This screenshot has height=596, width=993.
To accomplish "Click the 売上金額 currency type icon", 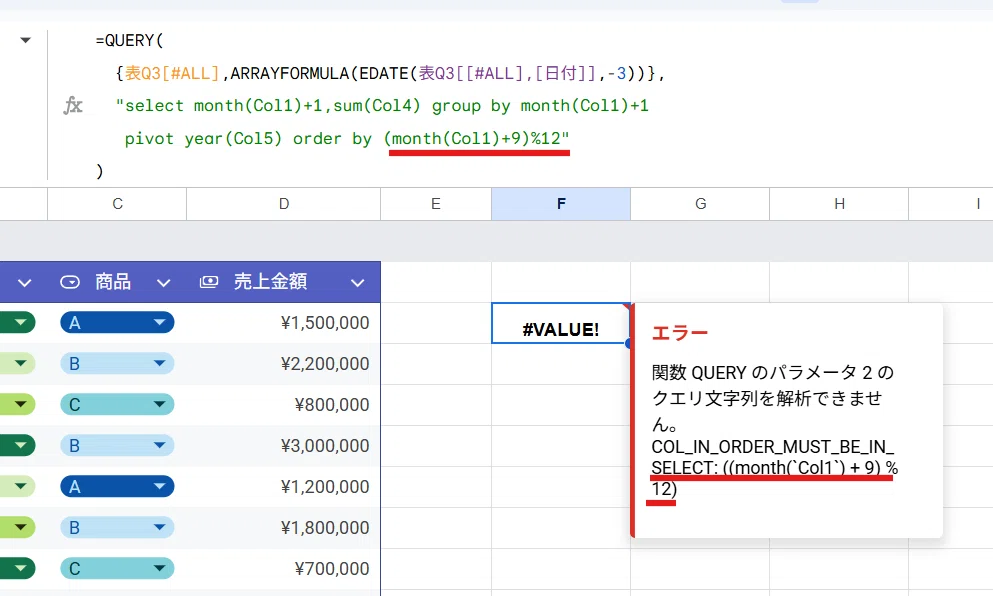I will (209, 282).
